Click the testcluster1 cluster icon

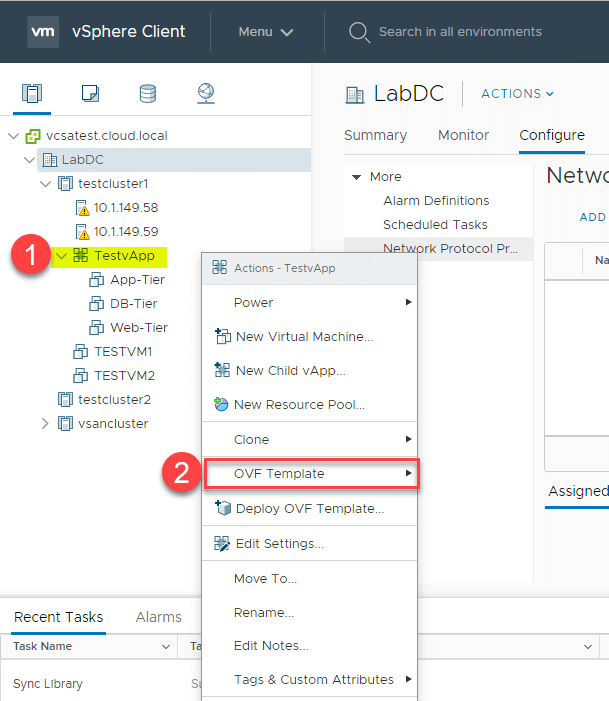click(x=65, y=184)
